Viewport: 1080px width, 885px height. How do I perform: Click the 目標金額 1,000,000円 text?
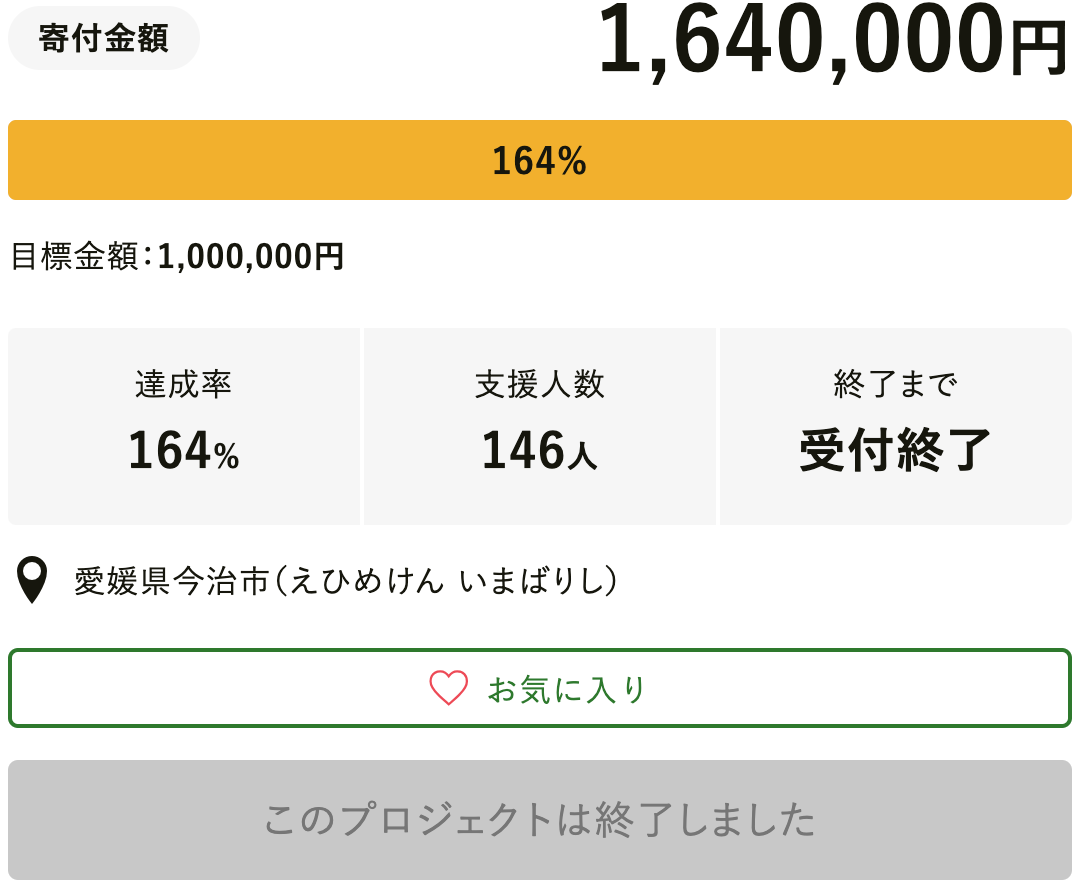(177, 256)
